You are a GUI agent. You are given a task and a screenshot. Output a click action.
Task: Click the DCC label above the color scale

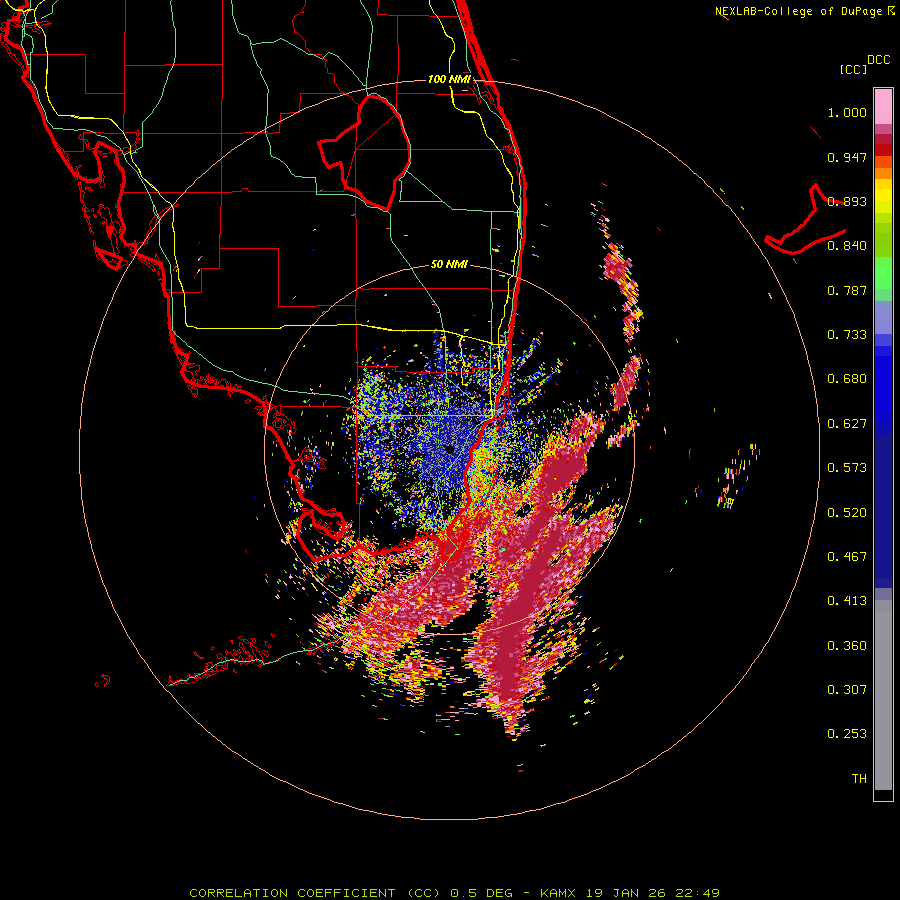pos(879,60)
